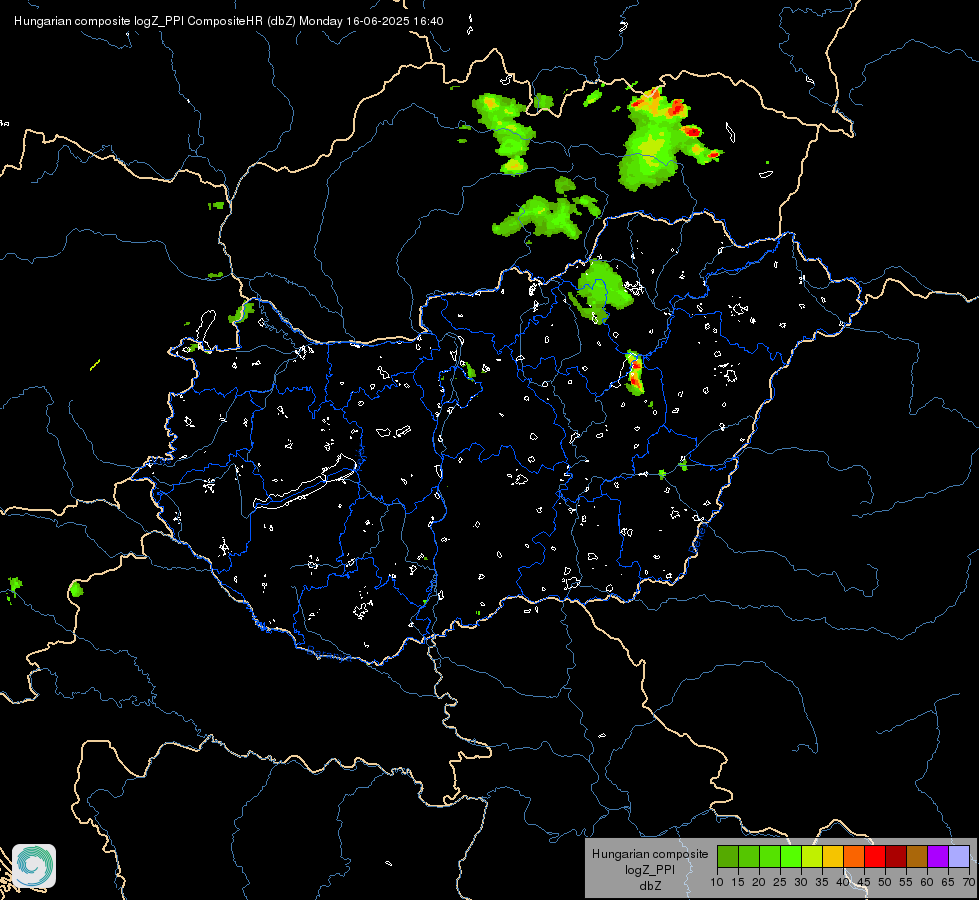Click the date '16-06-2025 16:40' in title
979x900 pixels.
click(x=395, y=21)
